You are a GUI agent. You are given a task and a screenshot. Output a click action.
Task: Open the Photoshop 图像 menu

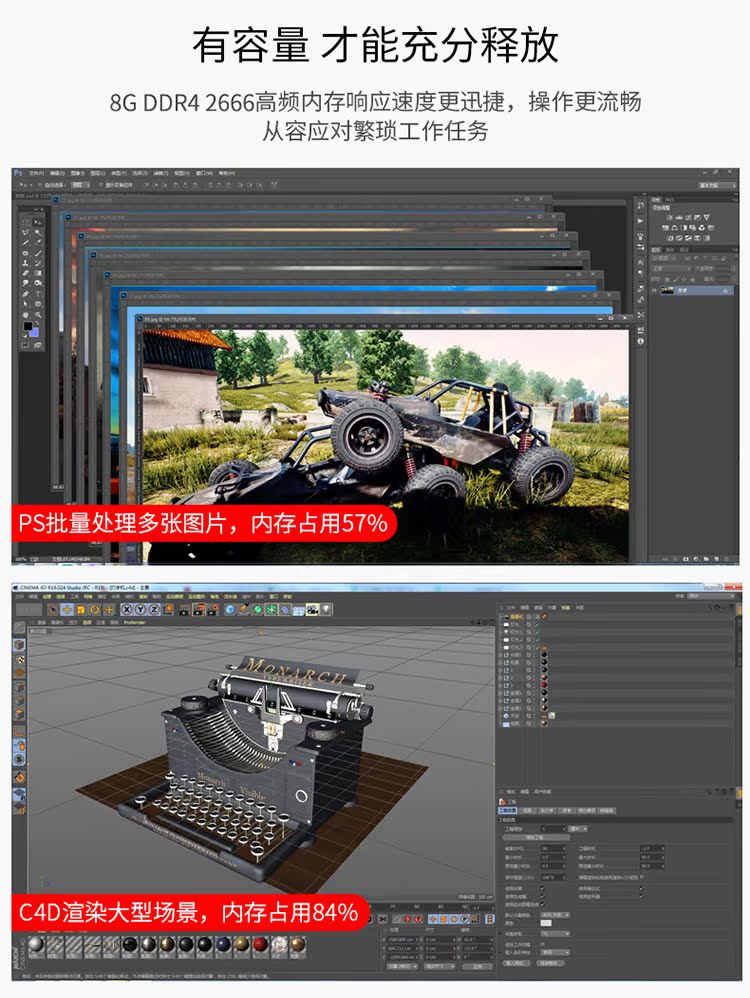(x=78, y=173)
